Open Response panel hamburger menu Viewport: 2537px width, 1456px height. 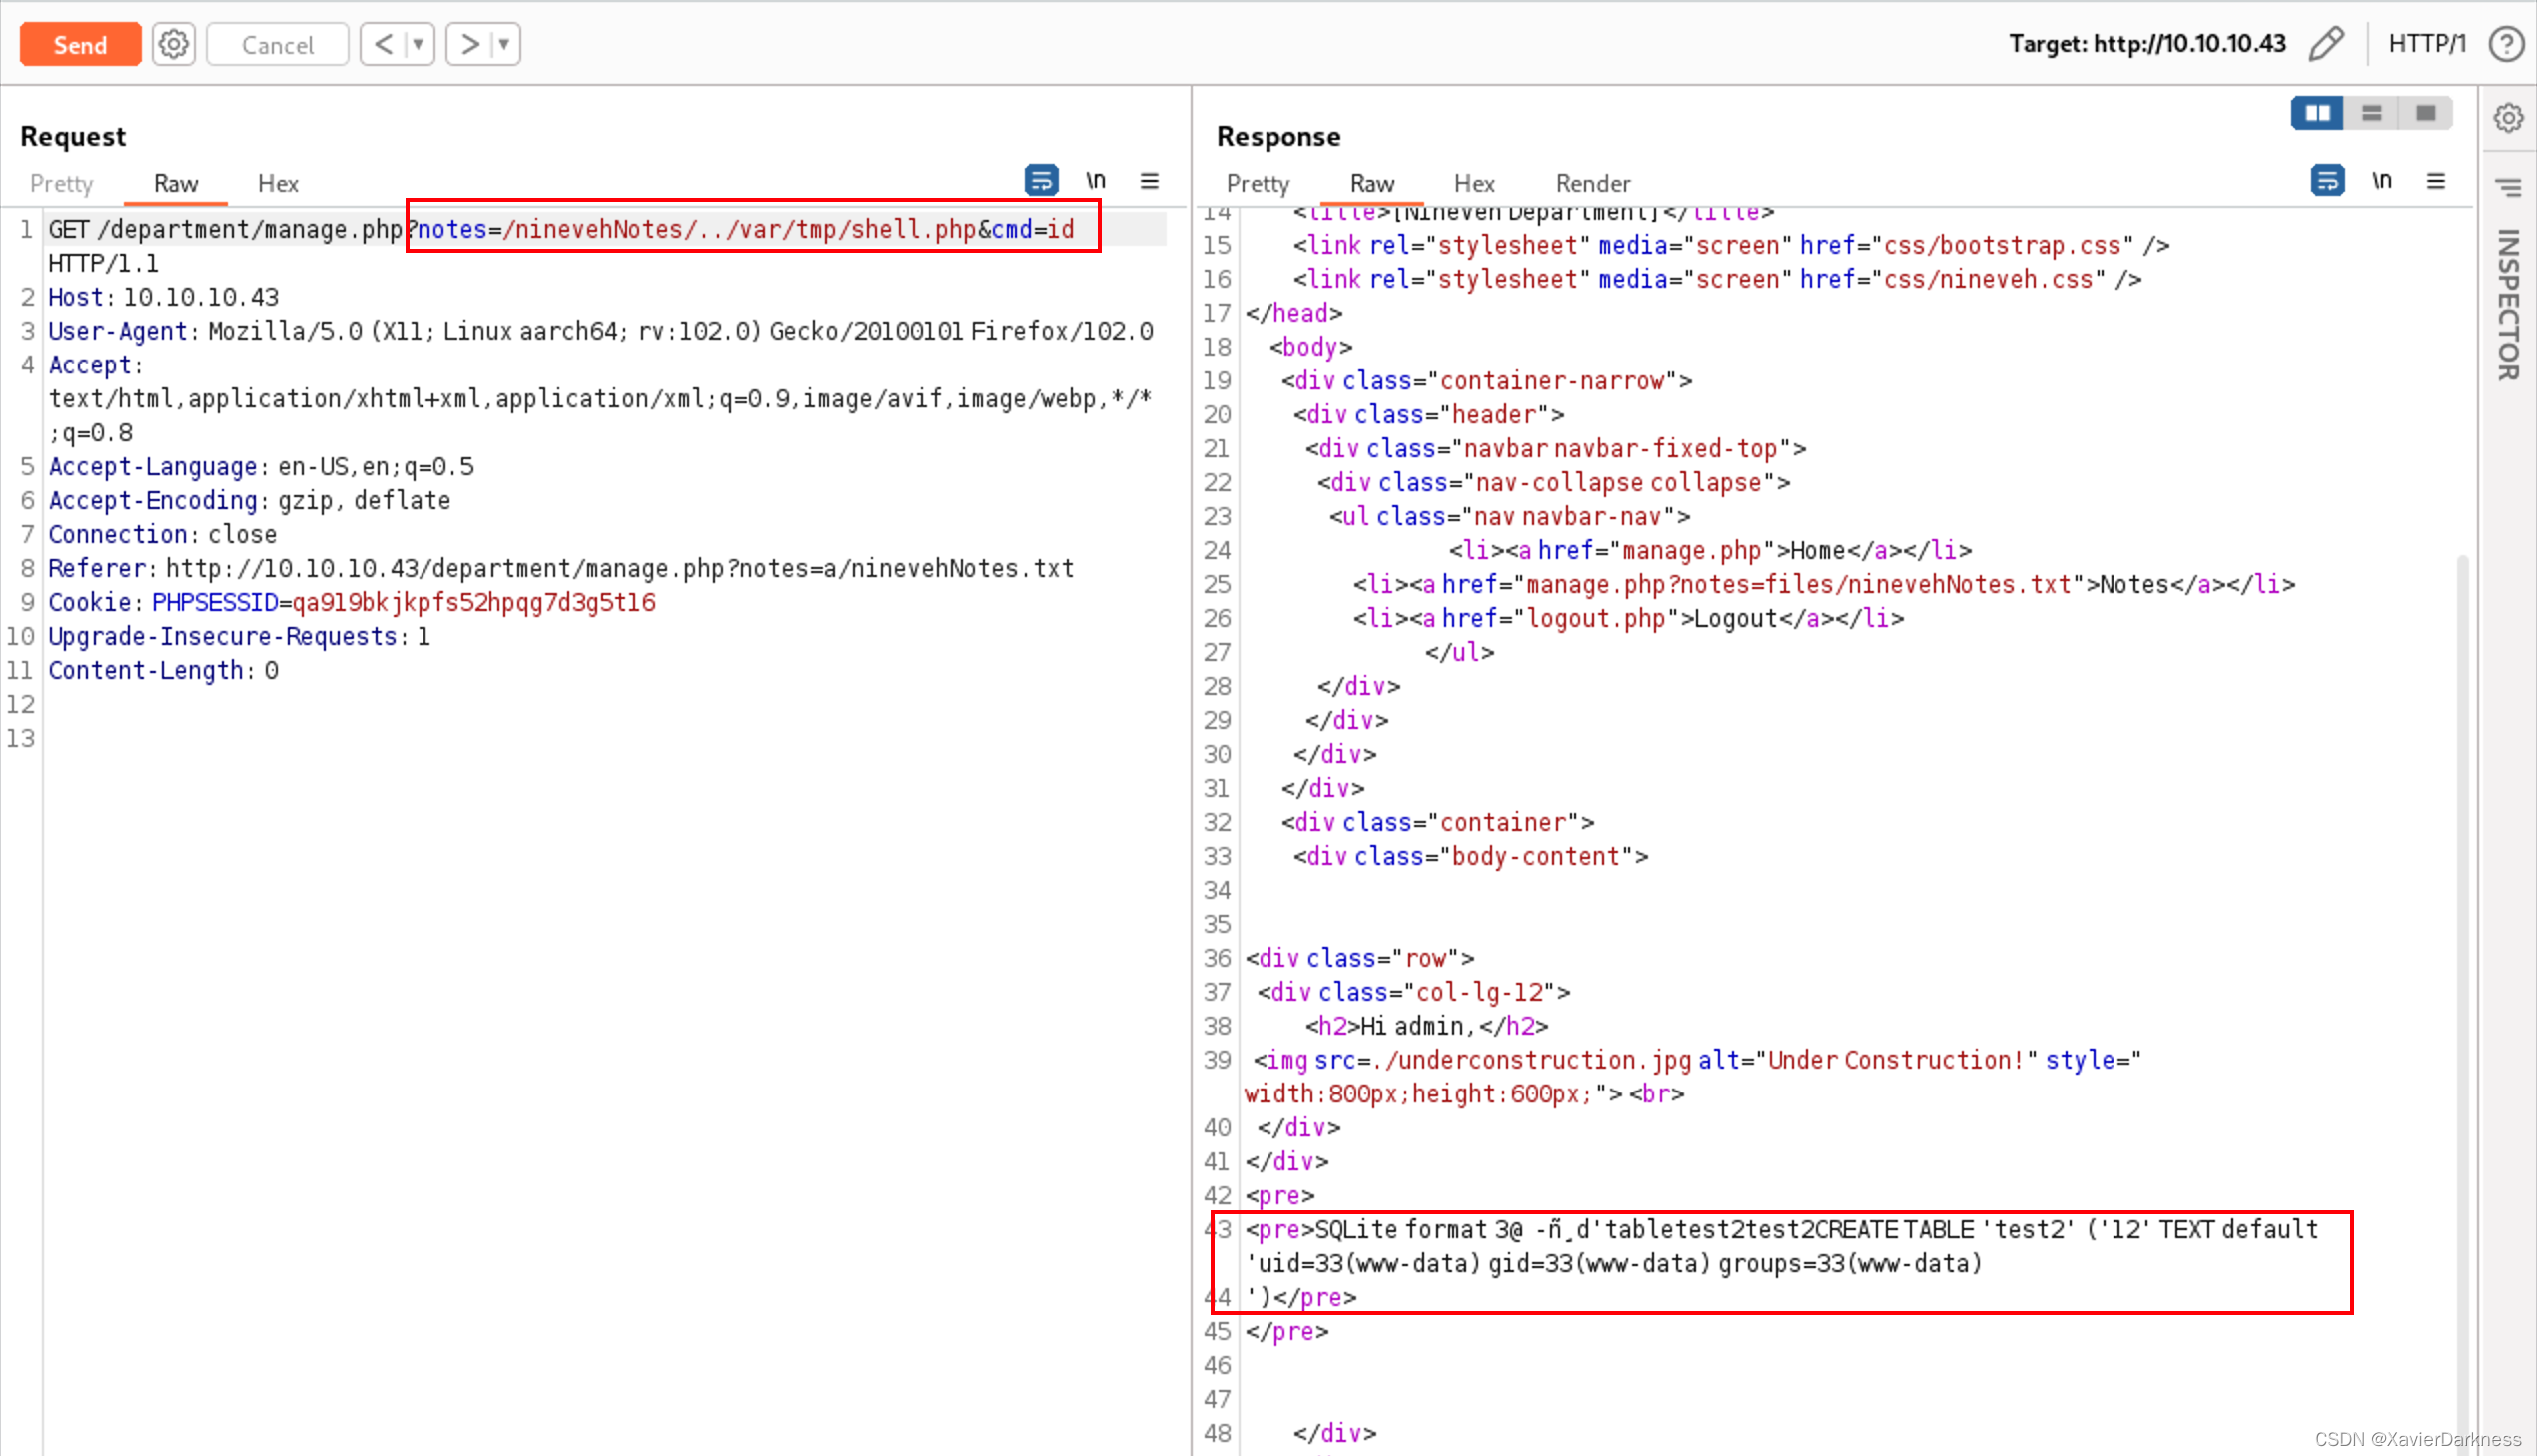2436,181
